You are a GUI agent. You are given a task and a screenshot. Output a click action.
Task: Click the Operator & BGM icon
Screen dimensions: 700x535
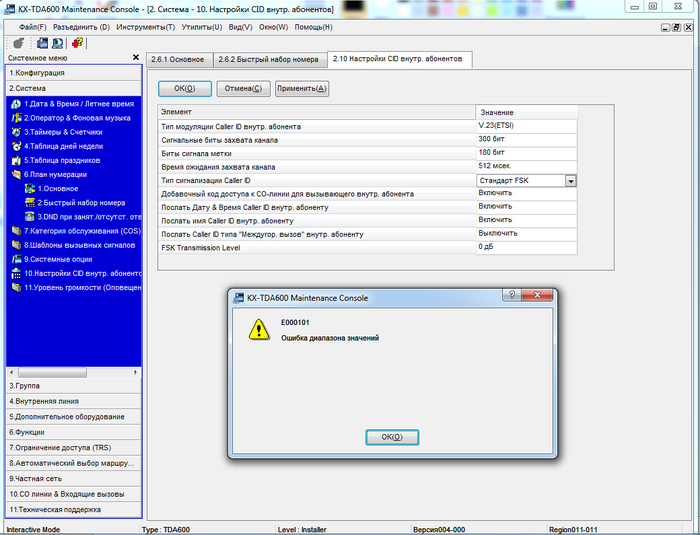coord(16,118)
